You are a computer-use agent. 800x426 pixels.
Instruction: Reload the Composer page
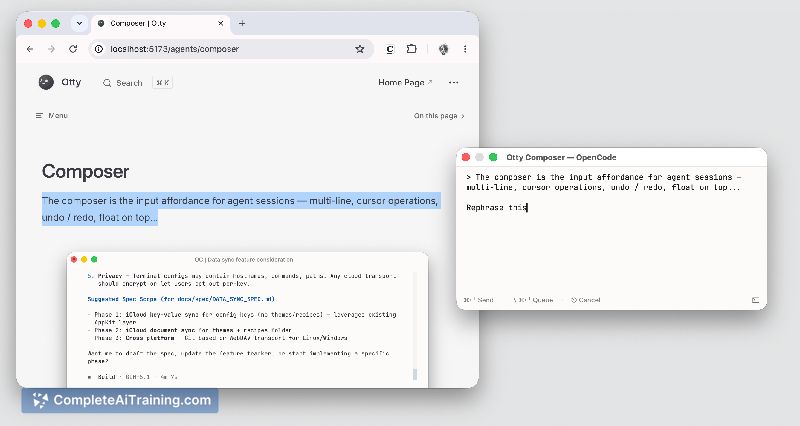[x=73, y=49]
